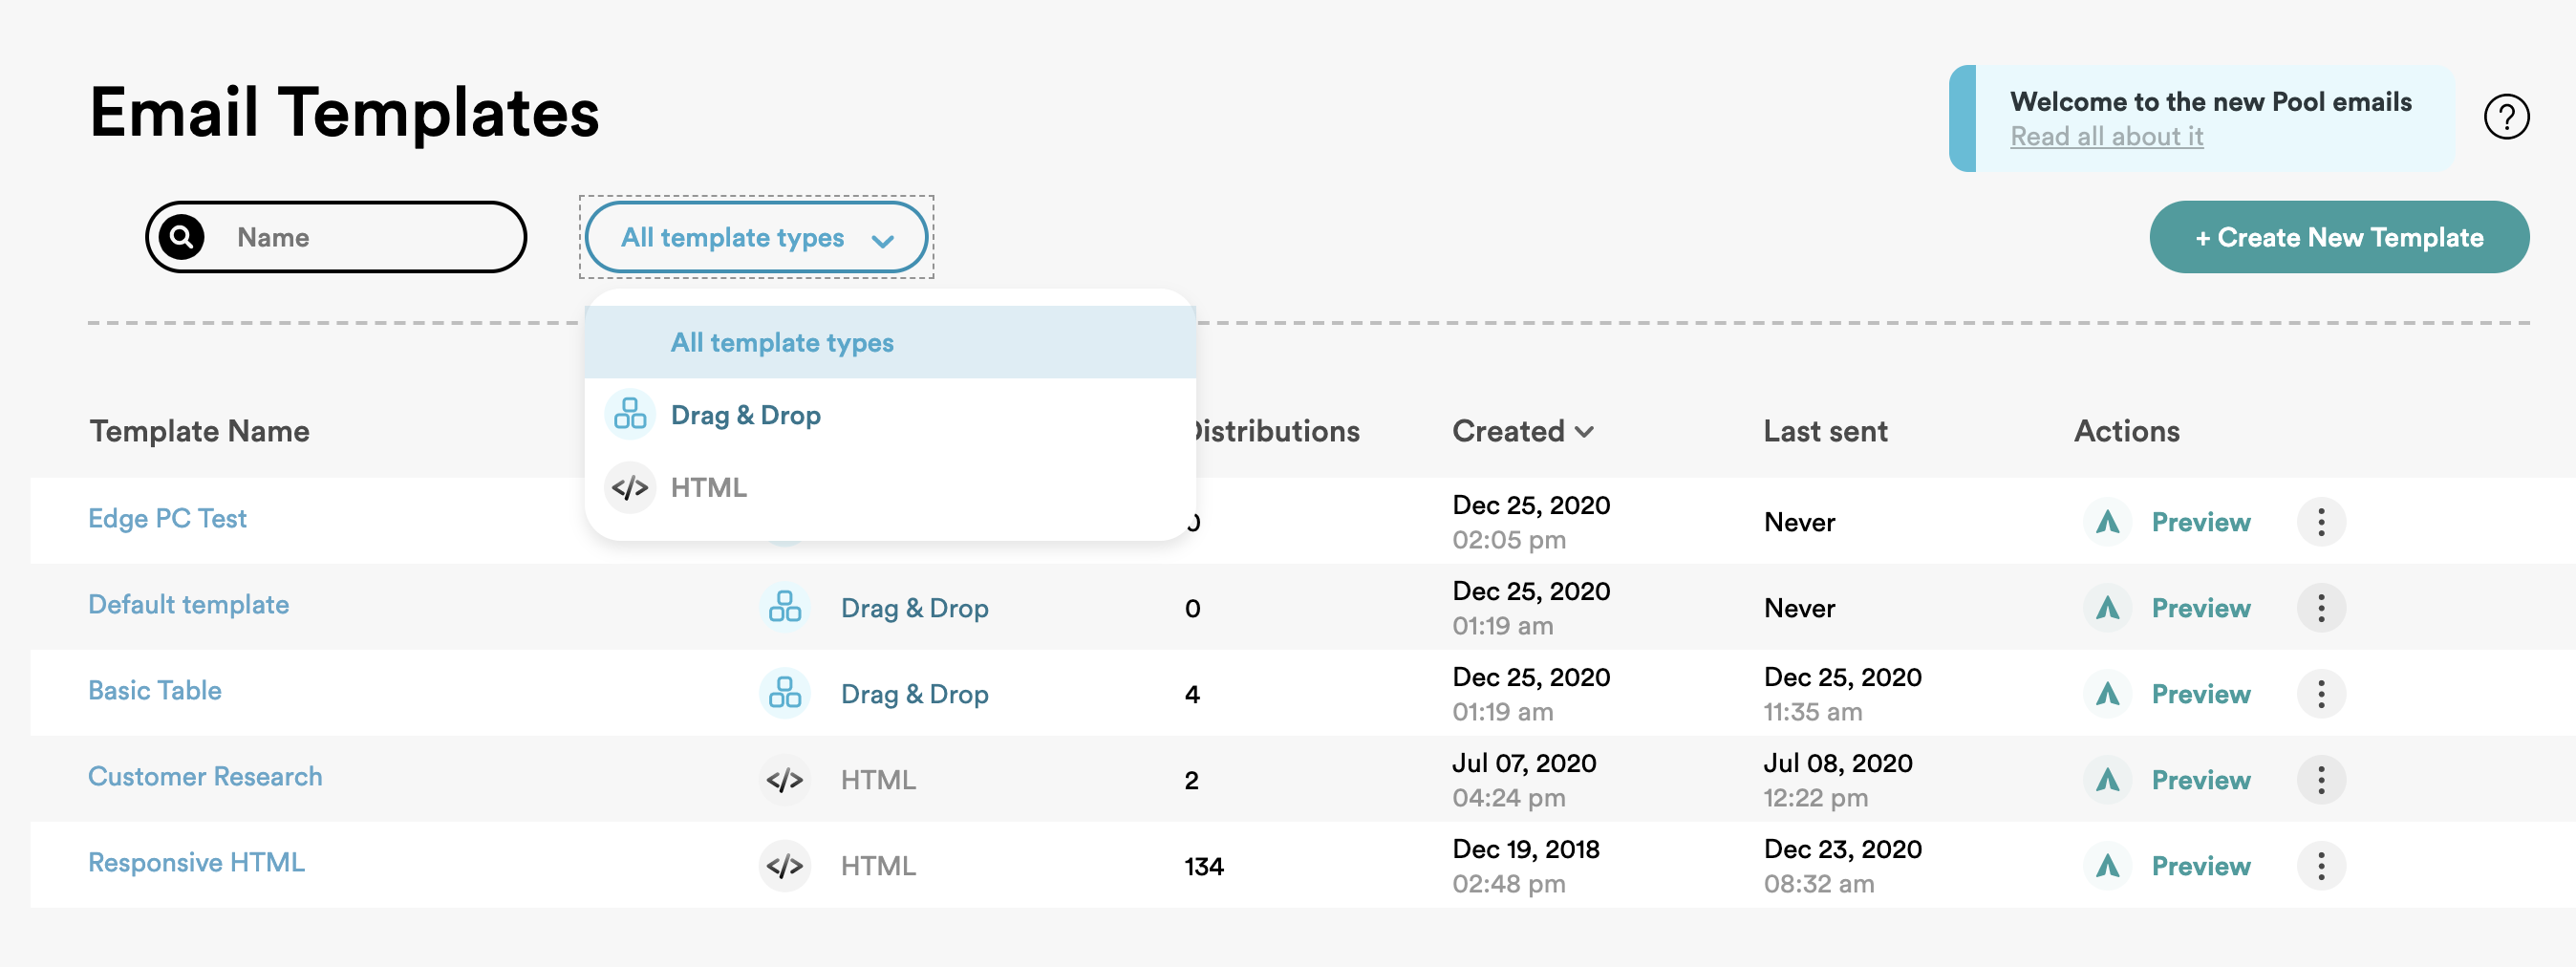Open the Read all about it link
Image resolution: width=2576 pixels, height=967 pixels.
(x=2106, y=137)
